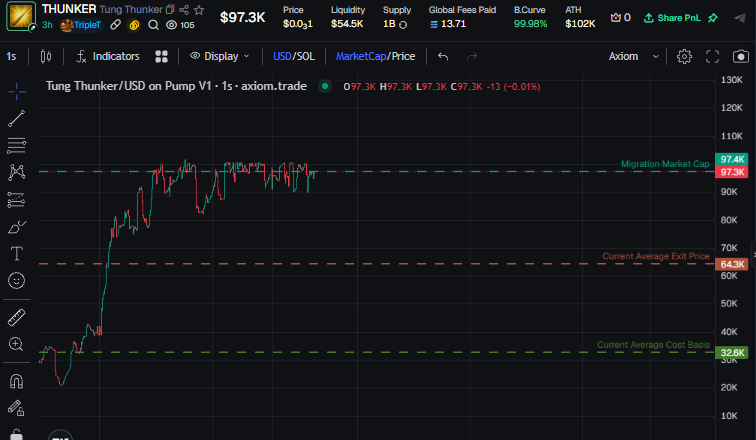756x440 pixels.
Task: Click the B.Curve 99.98% value
Action: point(530,24)
